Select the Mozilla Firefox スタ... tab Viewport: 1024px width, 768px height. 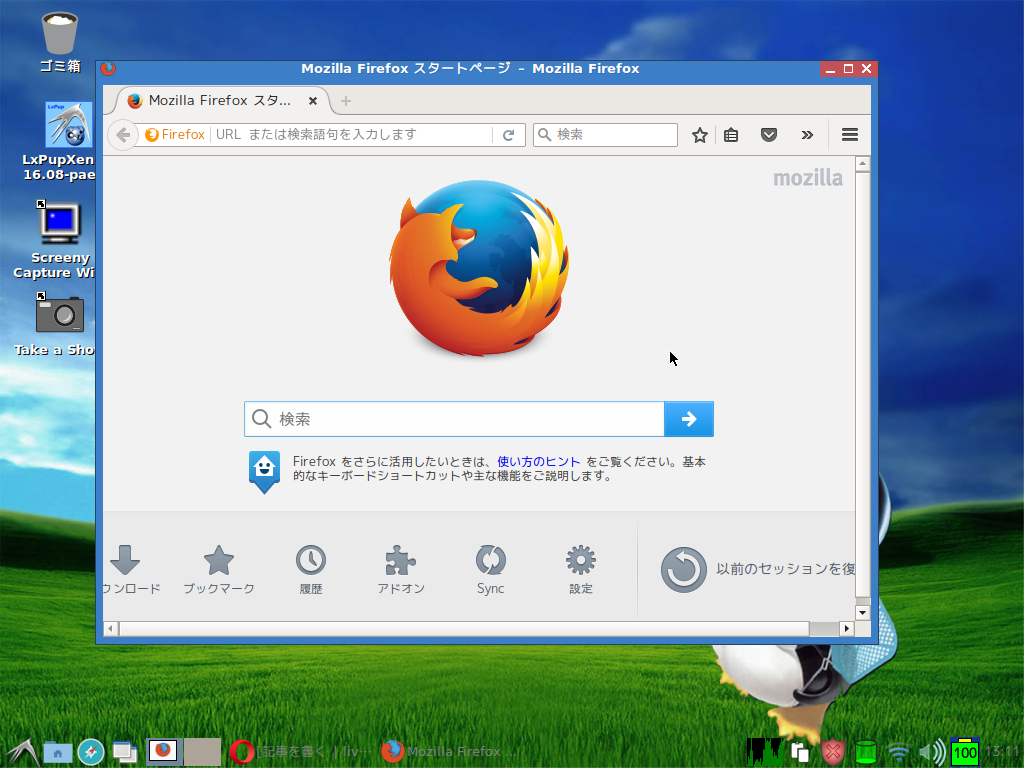coord(221,101)
